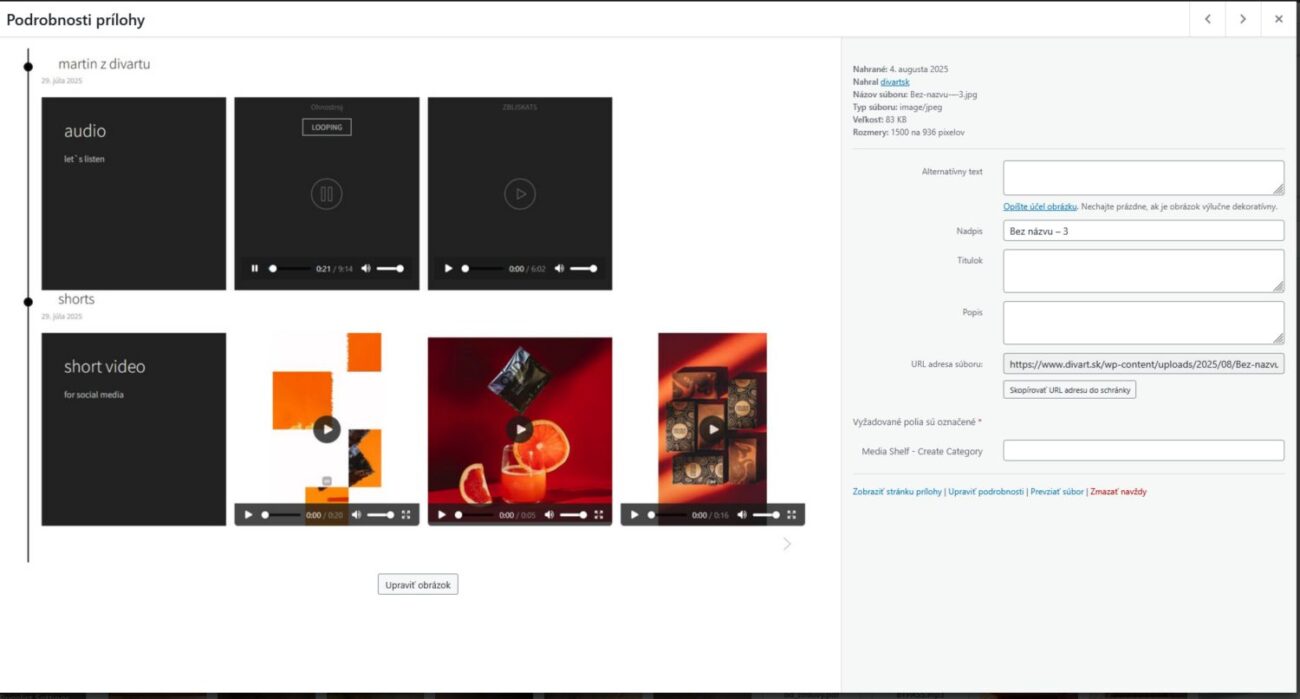Click the Nadpis field containing Bez názvu – 3

[1143, 231]
